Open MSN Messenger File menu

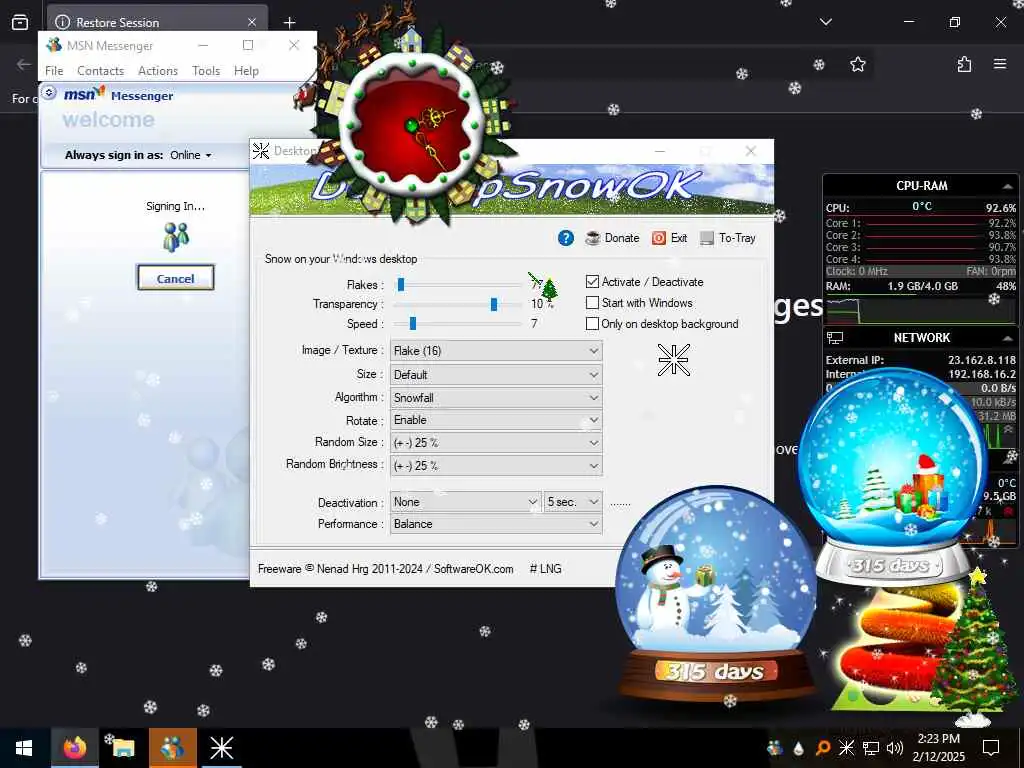tap(54, 71)
